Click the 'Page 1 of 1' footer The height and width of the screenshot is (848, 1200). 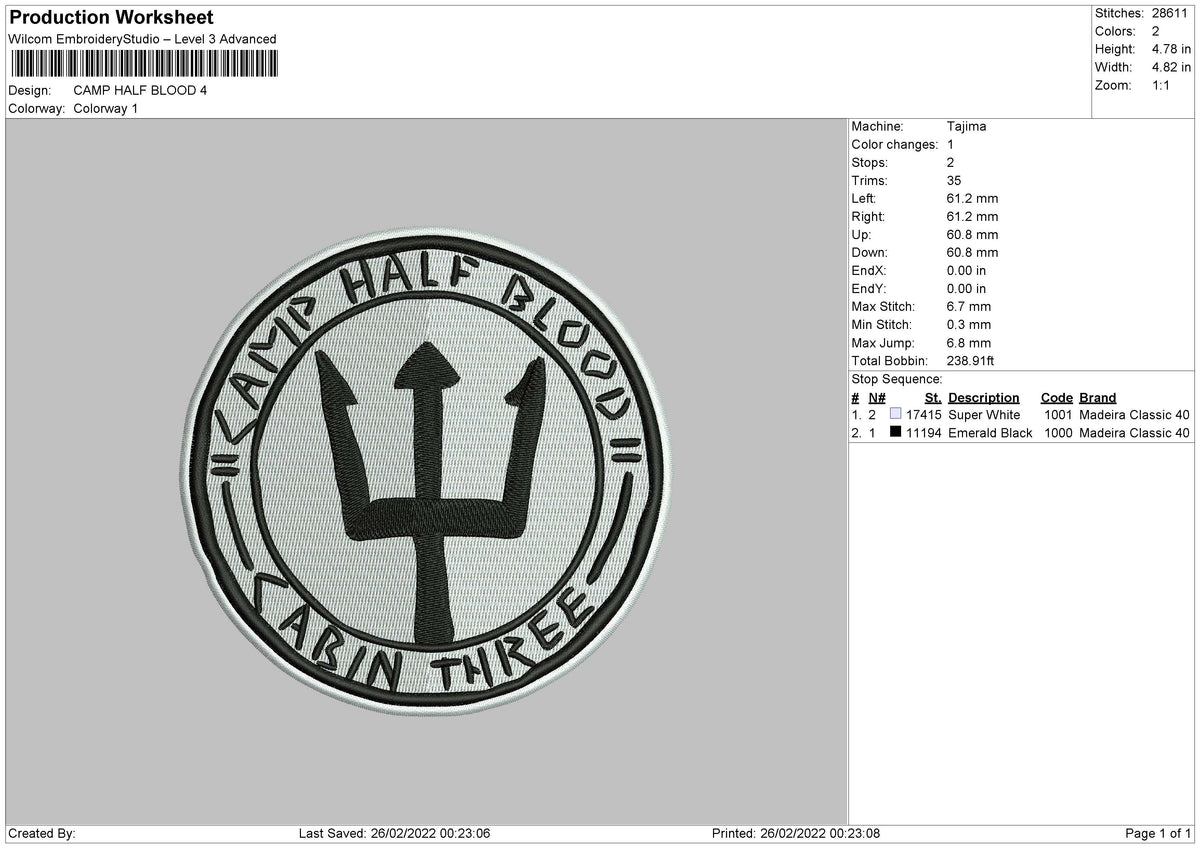[x=1158, y=833]
